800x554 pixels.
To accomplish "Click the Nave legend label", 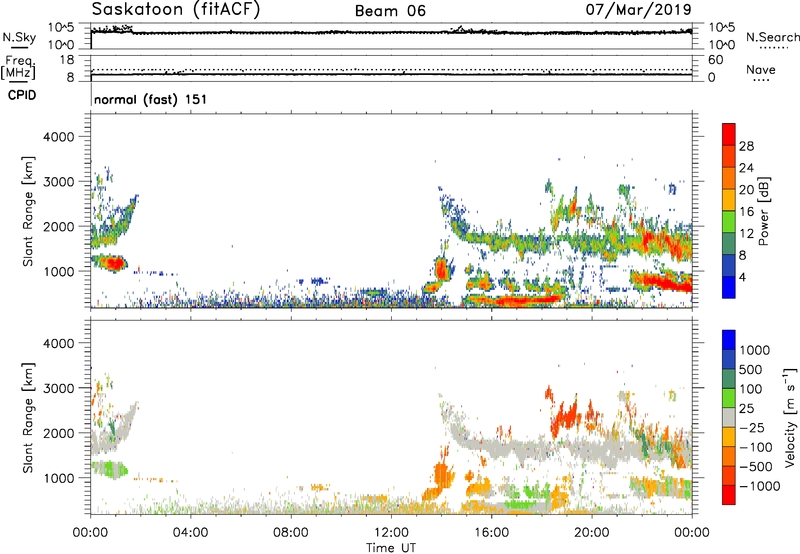I will click(760, 70).
